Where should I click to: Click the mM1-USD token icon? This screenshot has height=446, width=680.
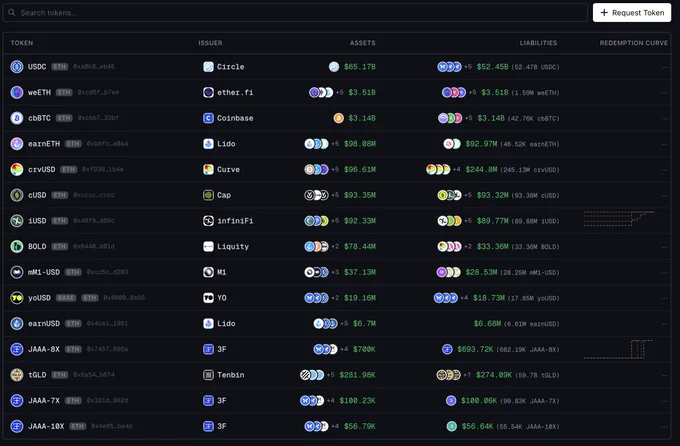17,272
